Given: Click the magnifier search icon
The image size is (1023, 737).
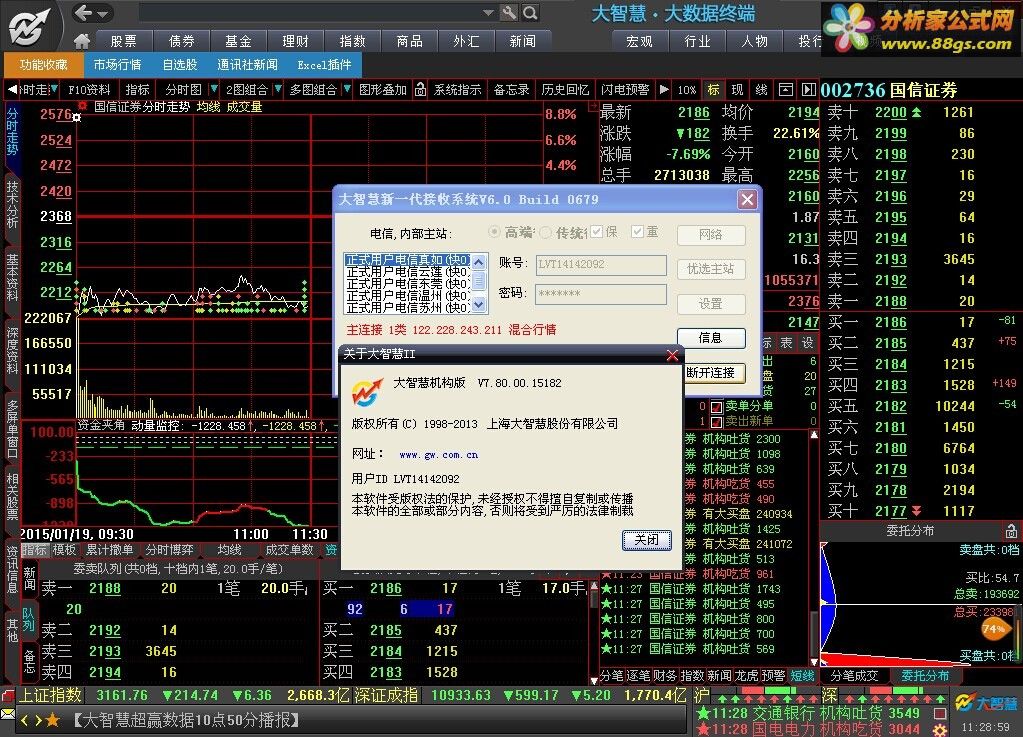Looking at the screenshot, I should click(x=530, y=12).
